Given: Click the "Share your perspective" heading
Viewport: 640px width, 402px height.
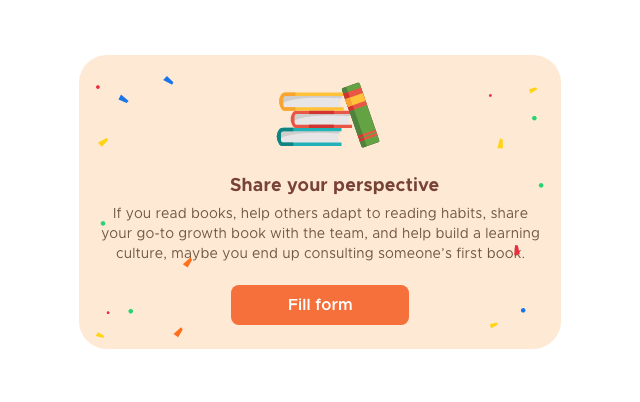Looking at the screenshot, I should click(x=334, y=185).
